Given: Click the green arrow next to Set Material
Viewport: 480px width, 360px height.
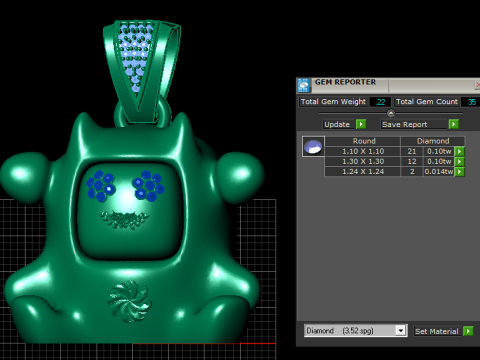Looking at the screenshot, I should click(x=468, y=331).
